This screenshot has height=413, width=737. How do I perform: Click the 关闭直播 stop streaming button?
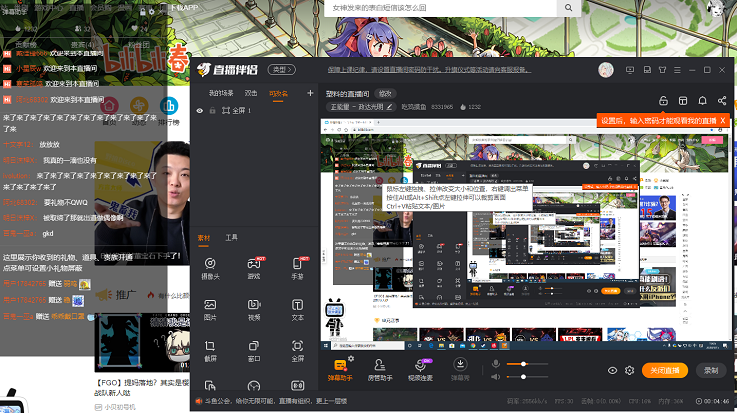(665, 370)
